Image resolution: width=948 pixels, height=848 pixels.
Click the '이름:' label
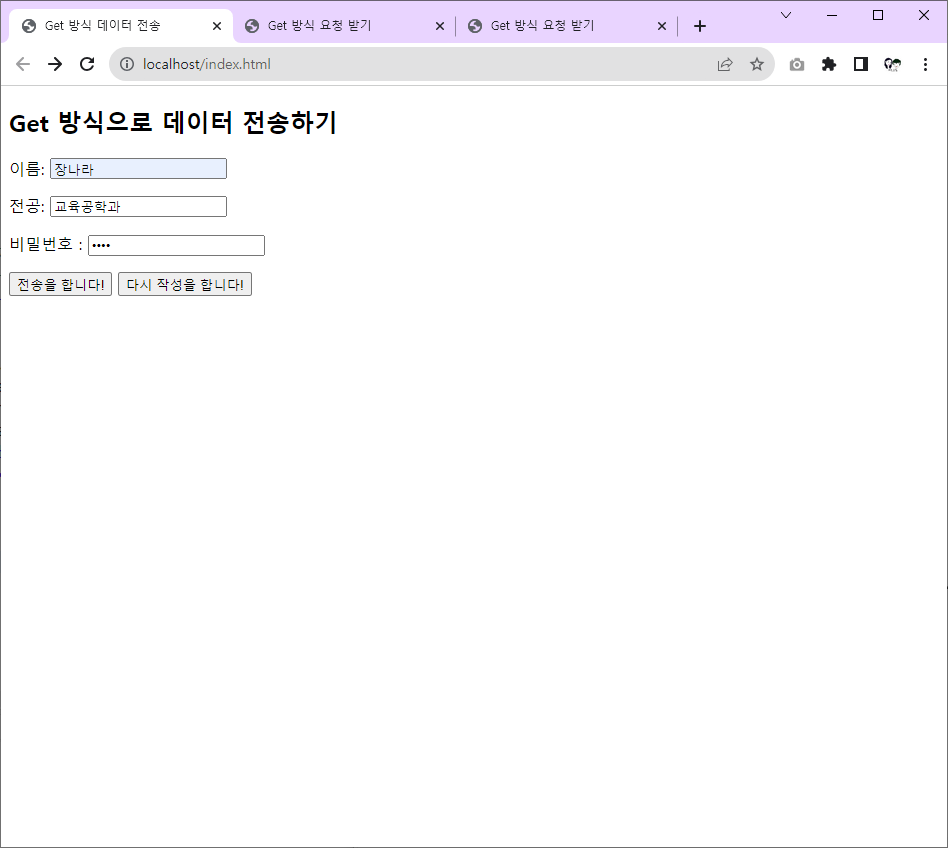[27, 169]
